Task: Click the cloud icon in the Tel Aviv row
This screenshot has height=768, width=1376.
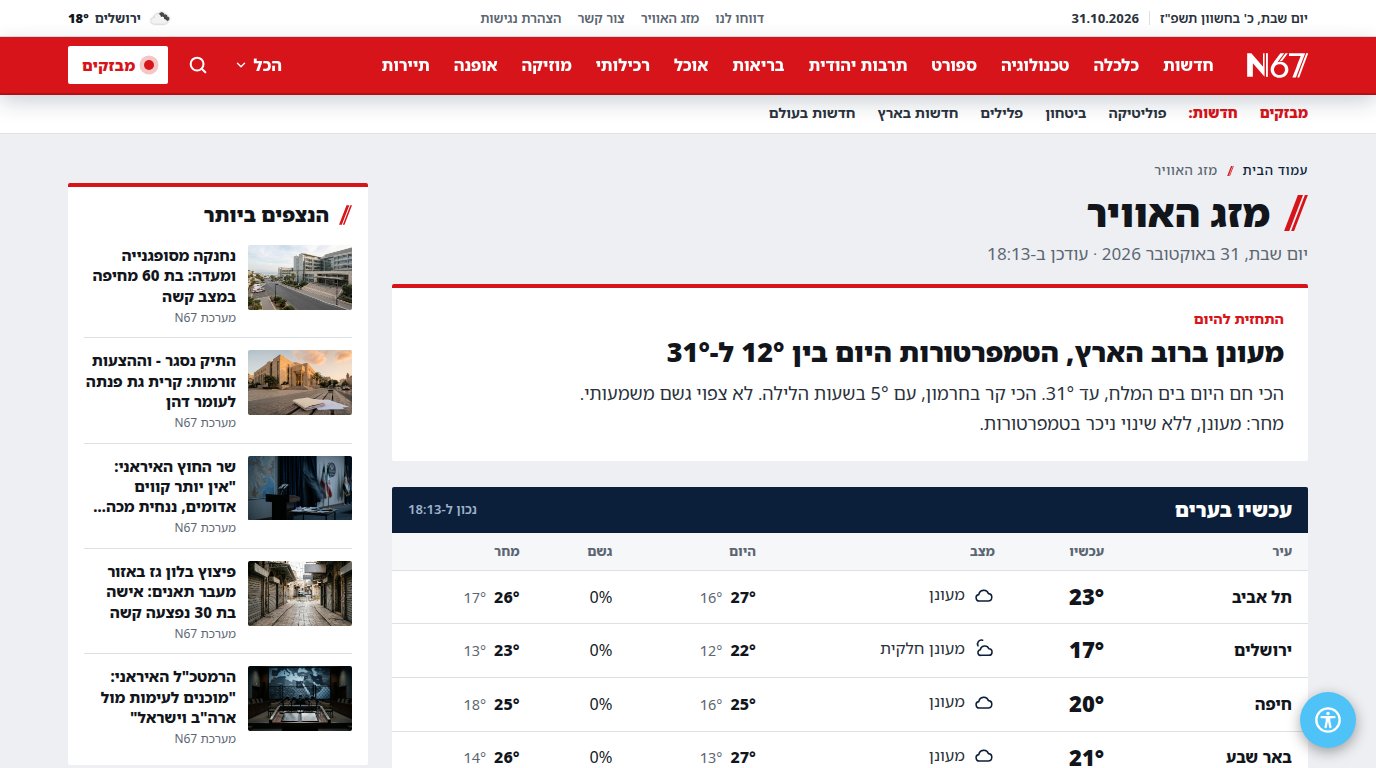Action: click(x=984, y=597)
